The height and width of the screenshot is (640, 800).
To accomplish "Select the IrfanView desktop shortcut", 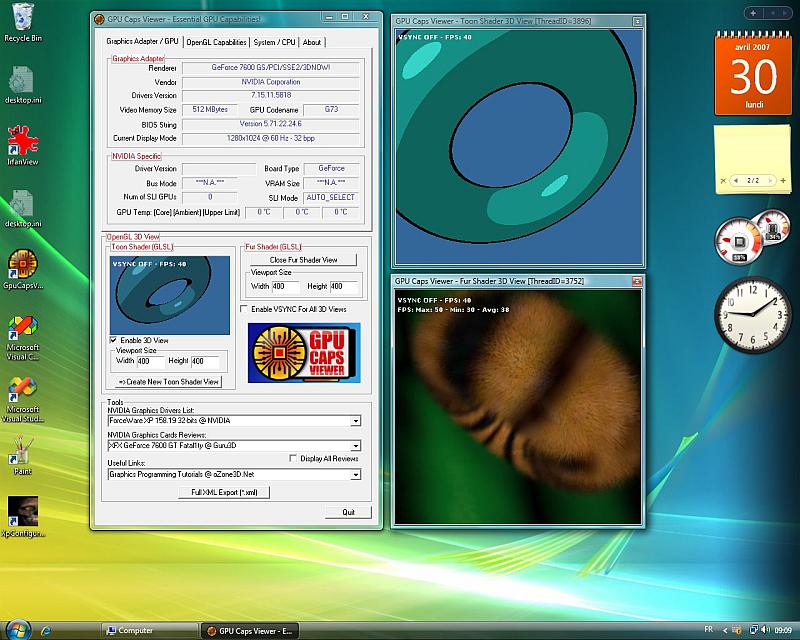I will point(22,145).
